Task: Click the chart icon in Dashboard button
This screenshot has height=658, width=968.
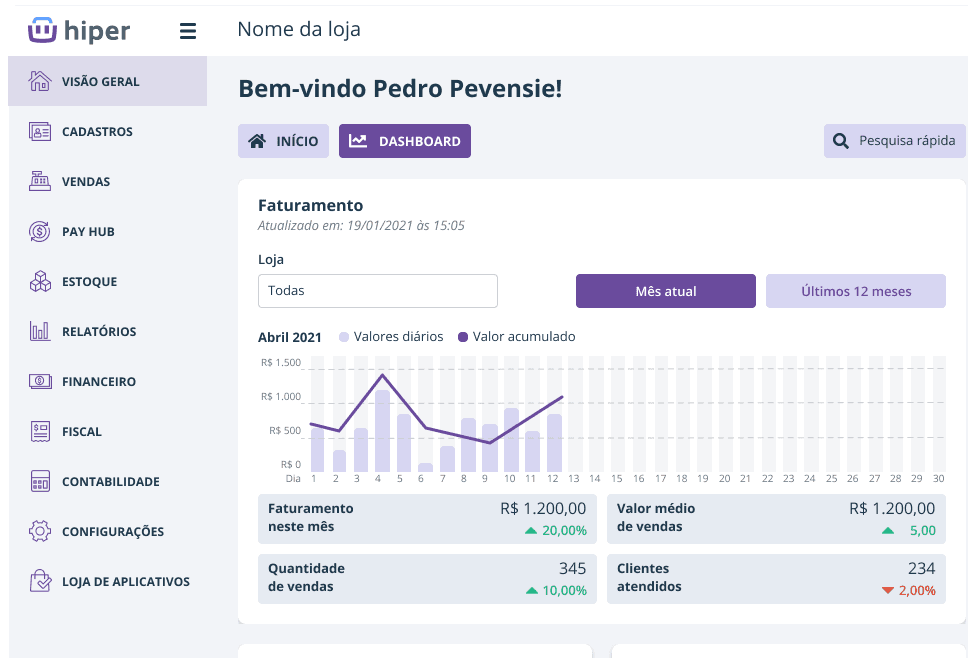Action: point(358,141)
